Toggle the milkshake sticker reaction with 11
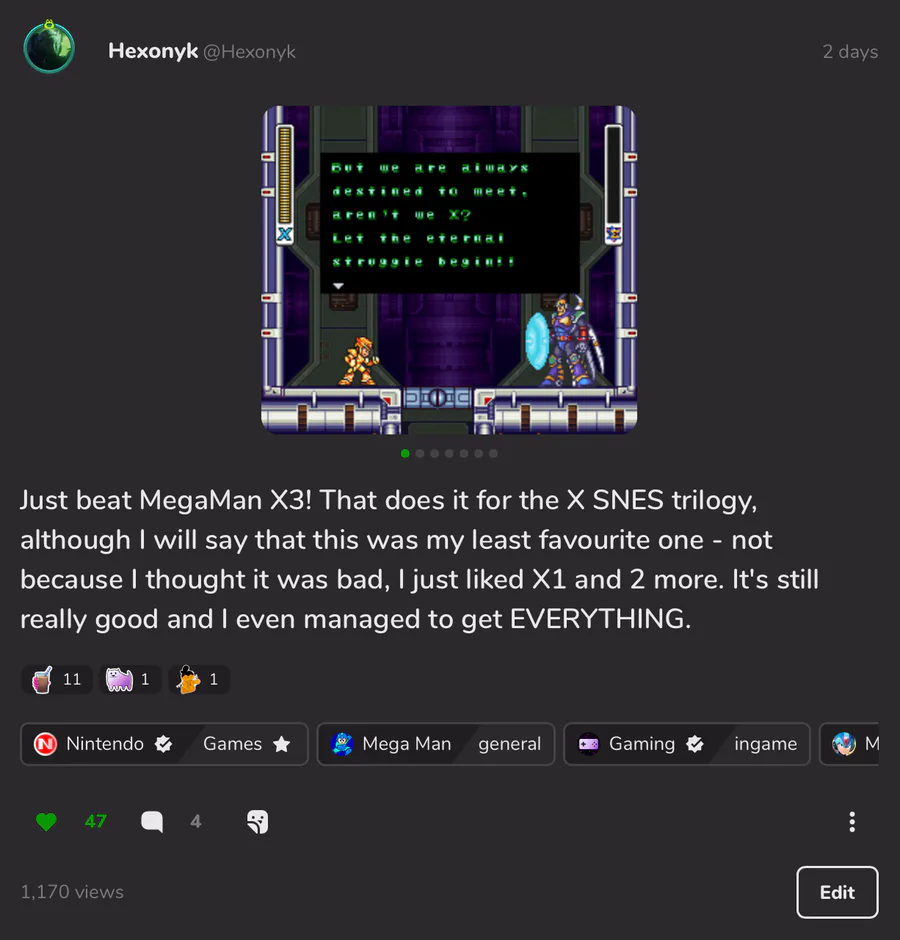Screen dimensions: 900x940 tap(57, 679)
